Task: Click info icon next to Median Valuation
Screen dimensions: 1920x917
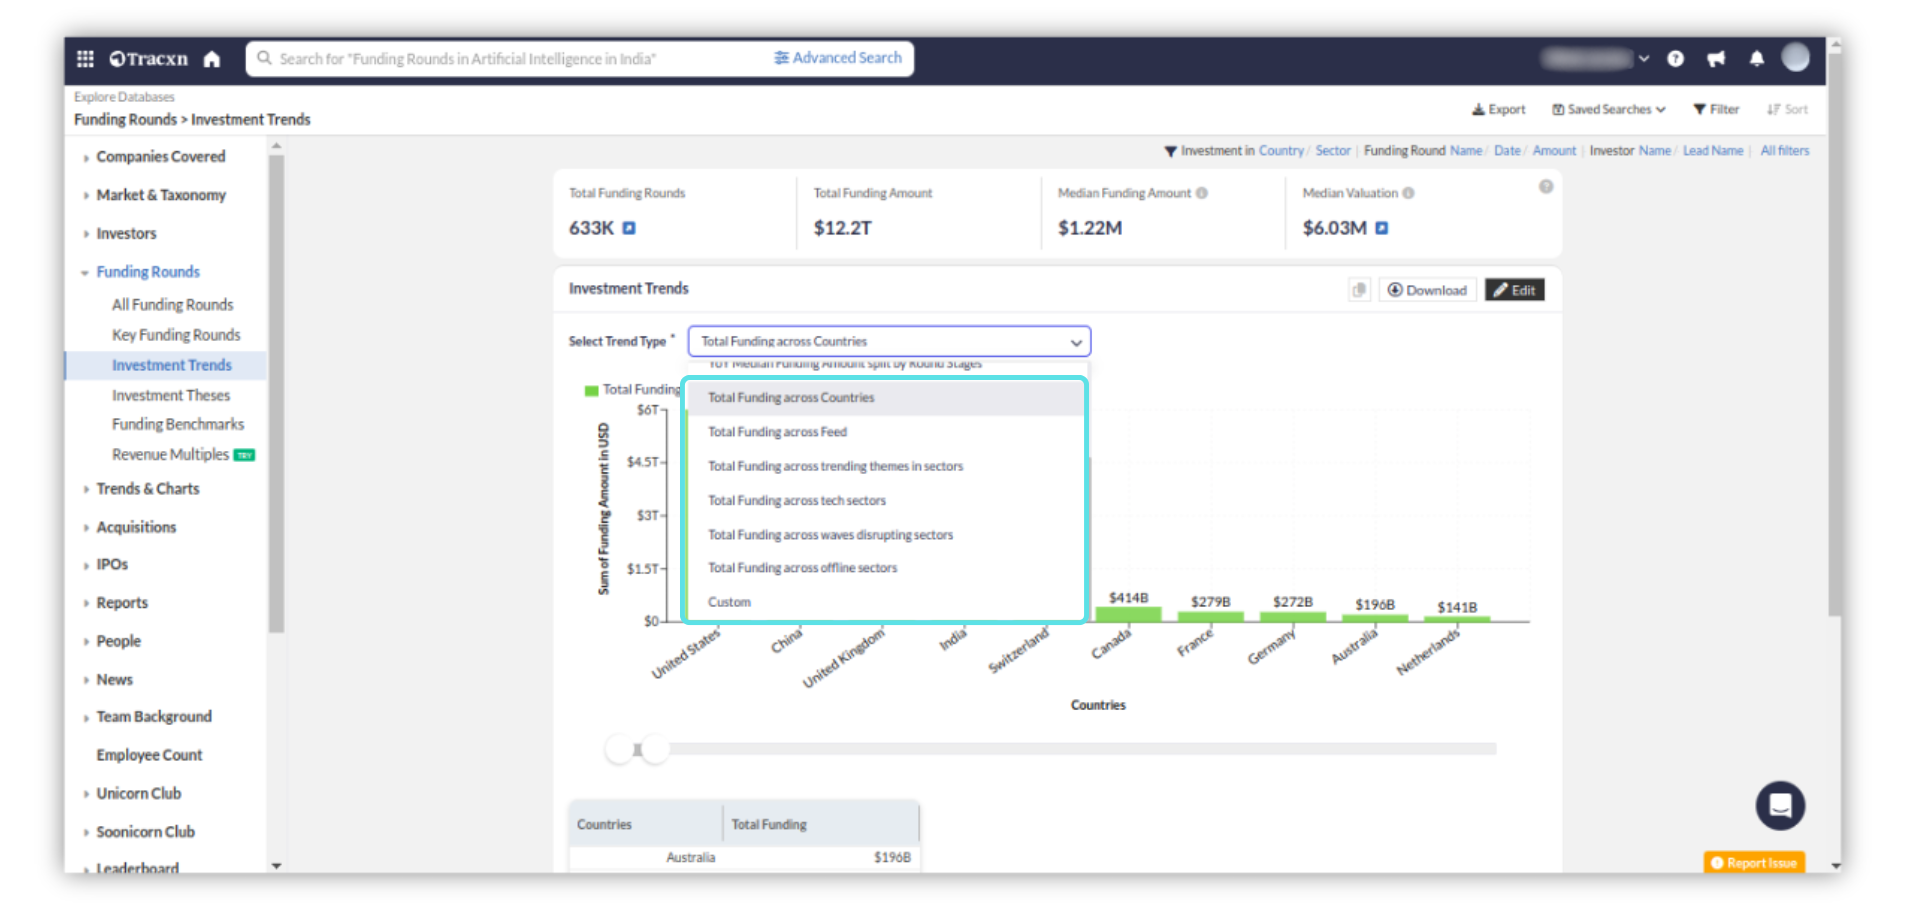Action: point(1408,193)
